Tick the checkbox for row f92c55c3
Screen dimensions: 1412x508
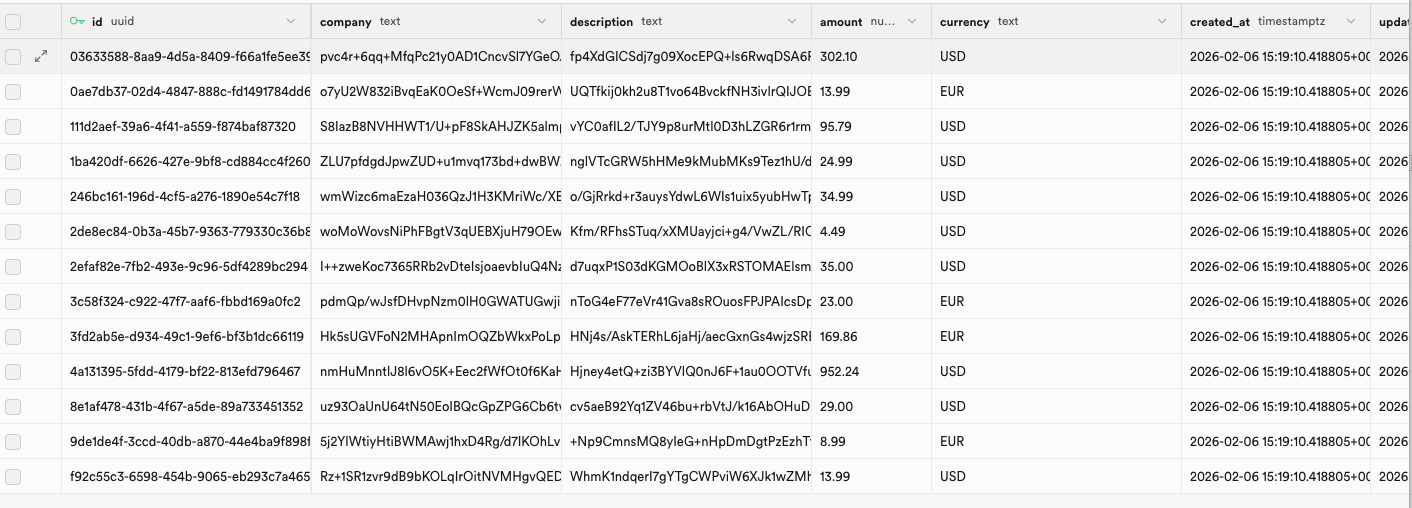[13, 477]
